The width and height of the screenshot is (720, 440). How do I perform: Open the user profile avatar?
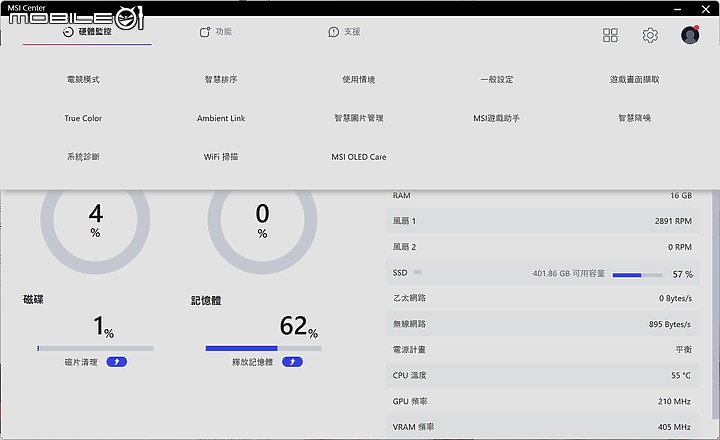point(690,35)
